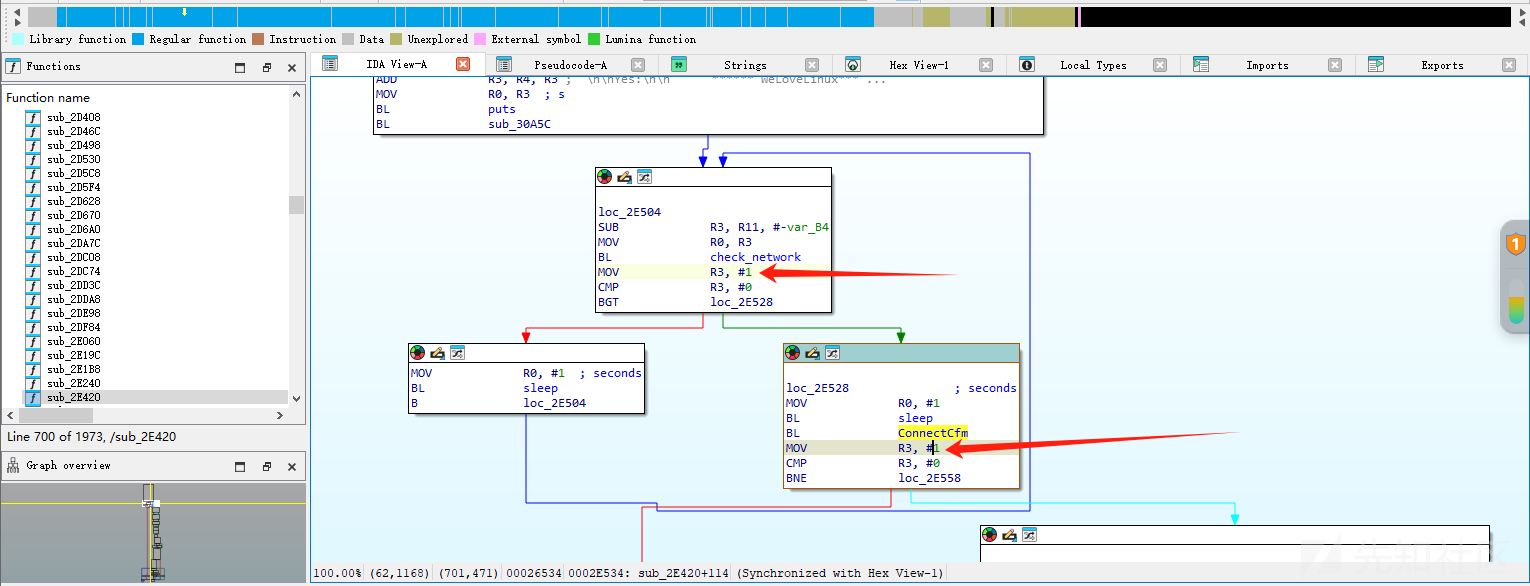
Task: Click the Exports tab icon
Action: [1376, 65]
